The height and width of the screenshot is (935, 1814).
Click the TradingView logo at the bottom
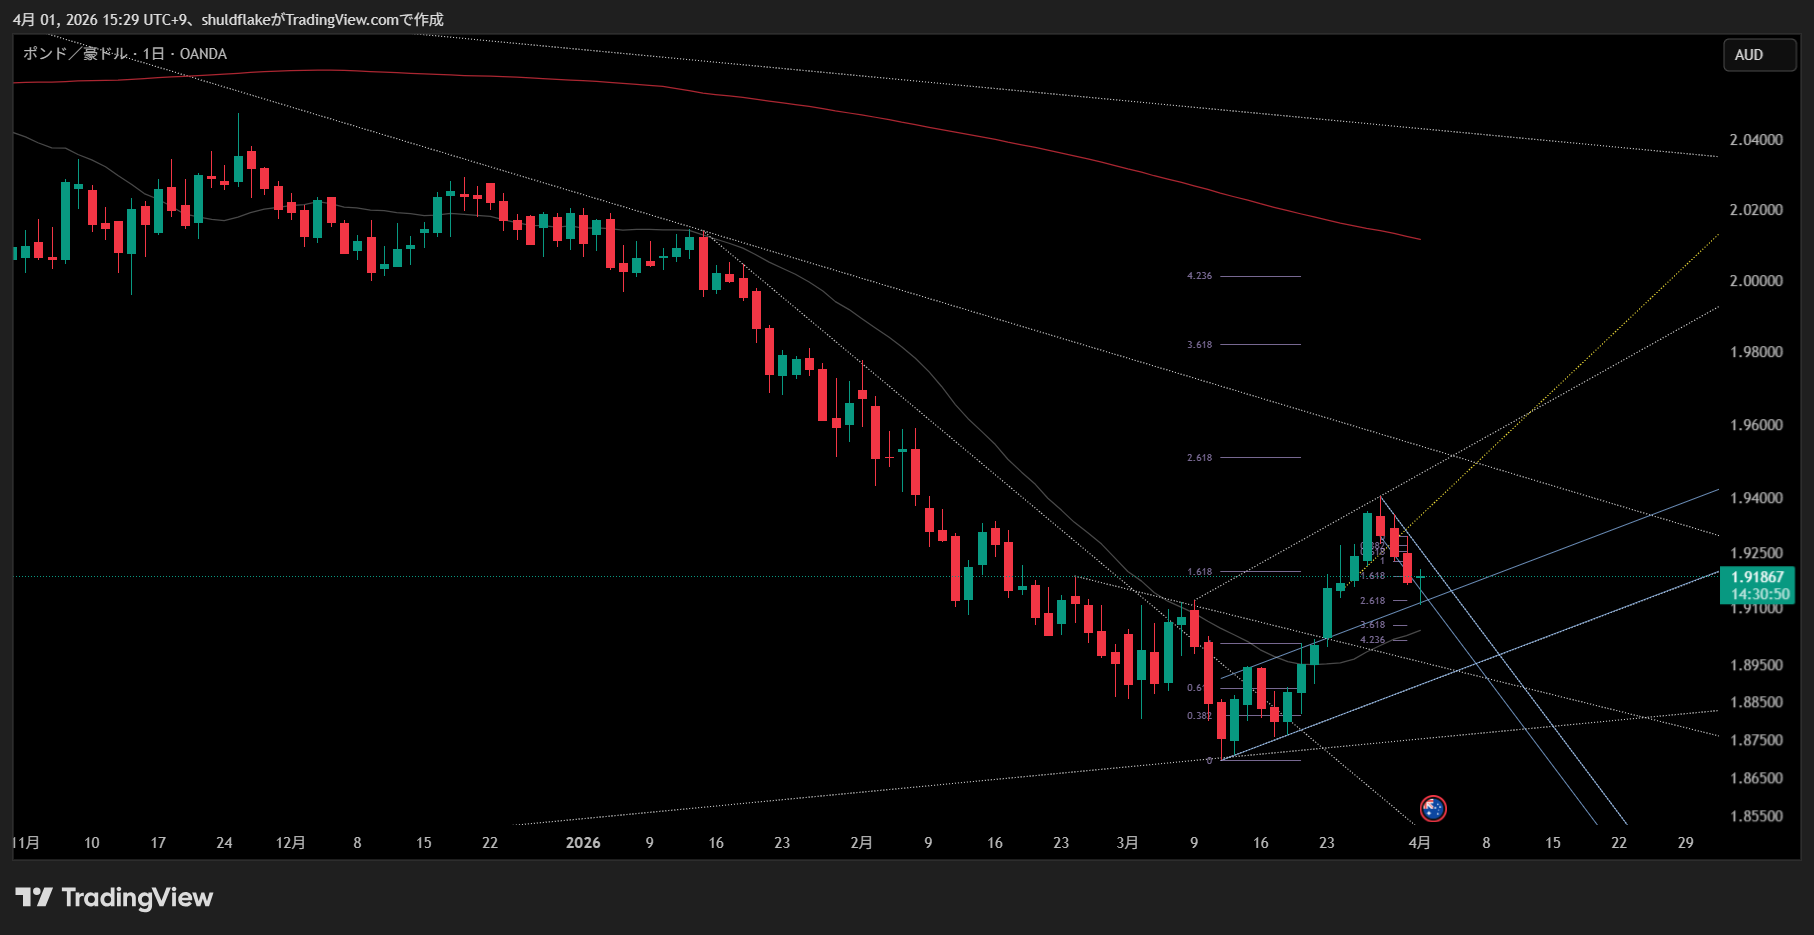pos(114,897)
